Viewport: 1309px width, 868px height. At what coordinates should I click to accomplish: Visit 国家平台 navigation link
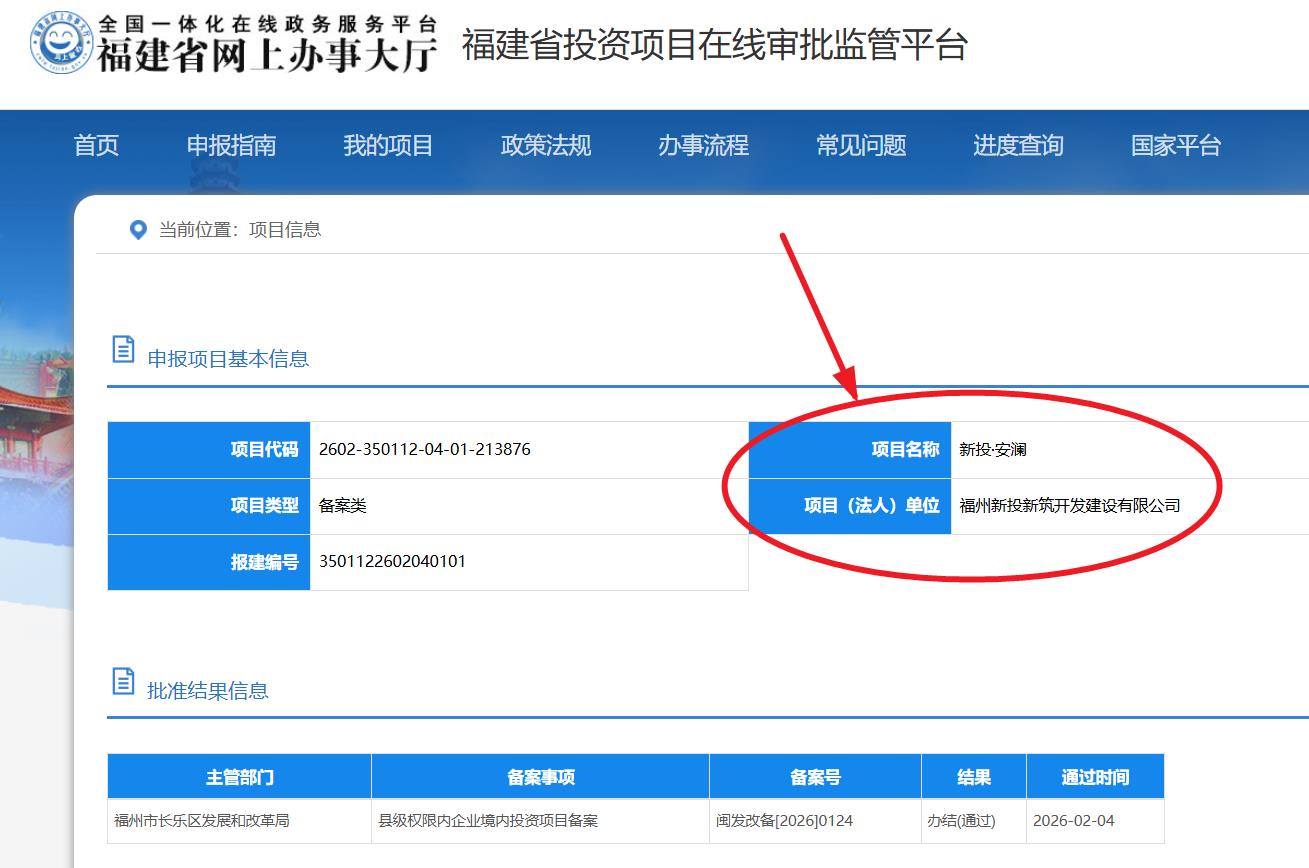tap(1176, 146)
